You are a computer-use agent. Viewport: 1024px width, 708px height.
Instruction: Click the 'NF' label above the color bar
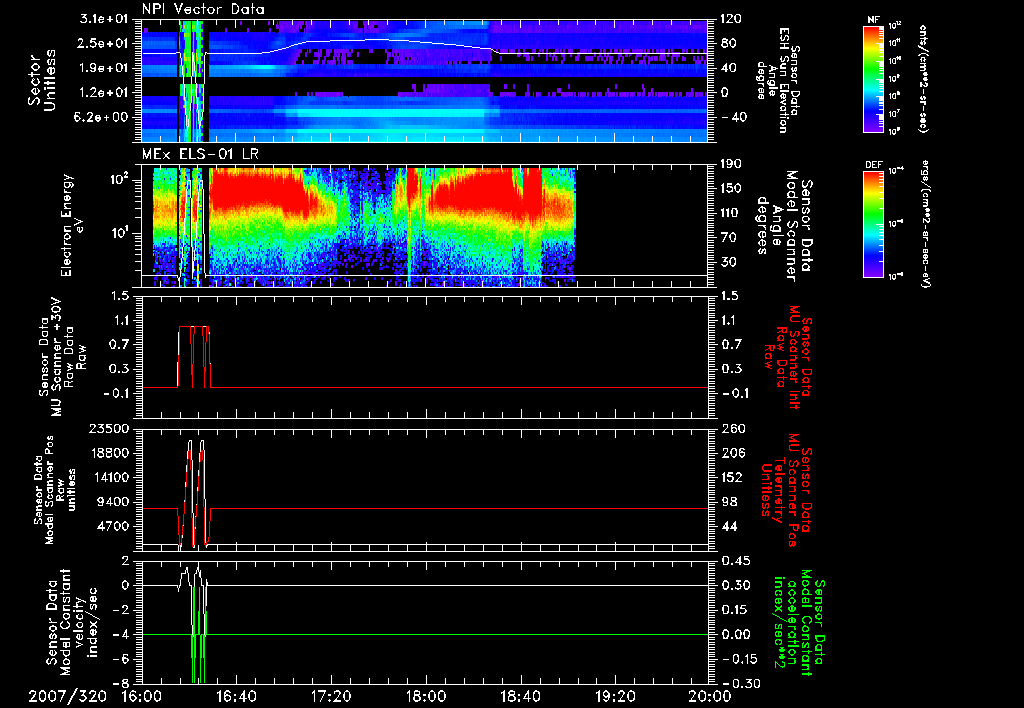coord(873,20)
